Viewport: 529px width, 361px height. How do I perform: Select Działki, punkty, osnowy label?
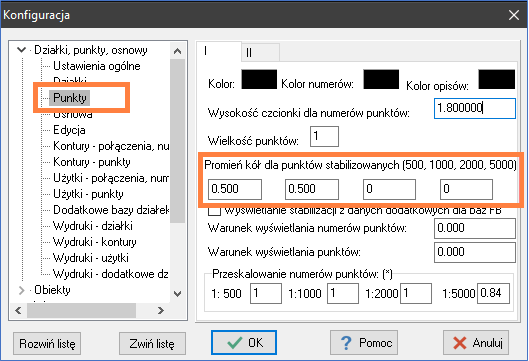pos(91,50)
